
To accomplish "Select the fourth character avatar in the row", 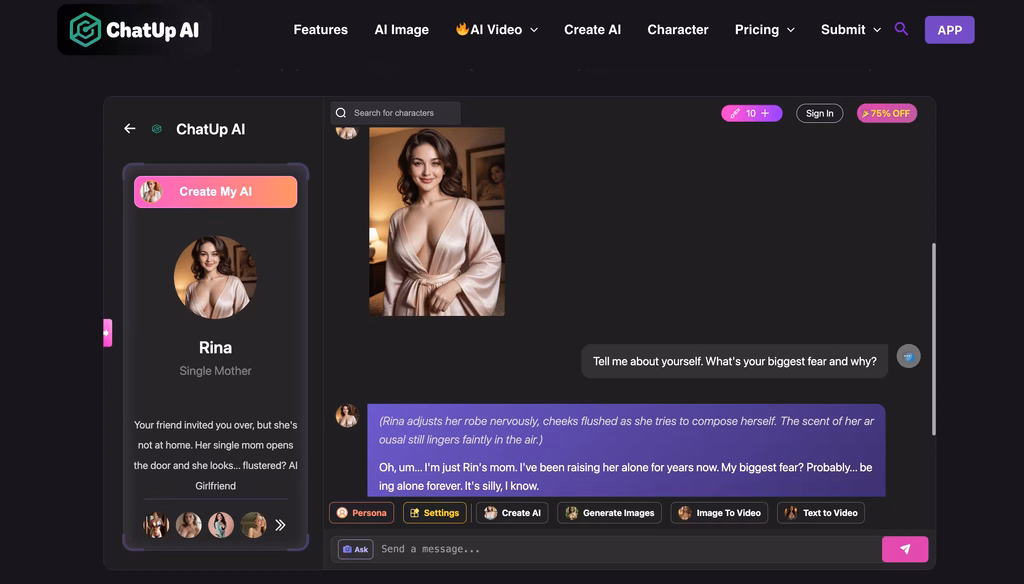I will pos(253,525).
